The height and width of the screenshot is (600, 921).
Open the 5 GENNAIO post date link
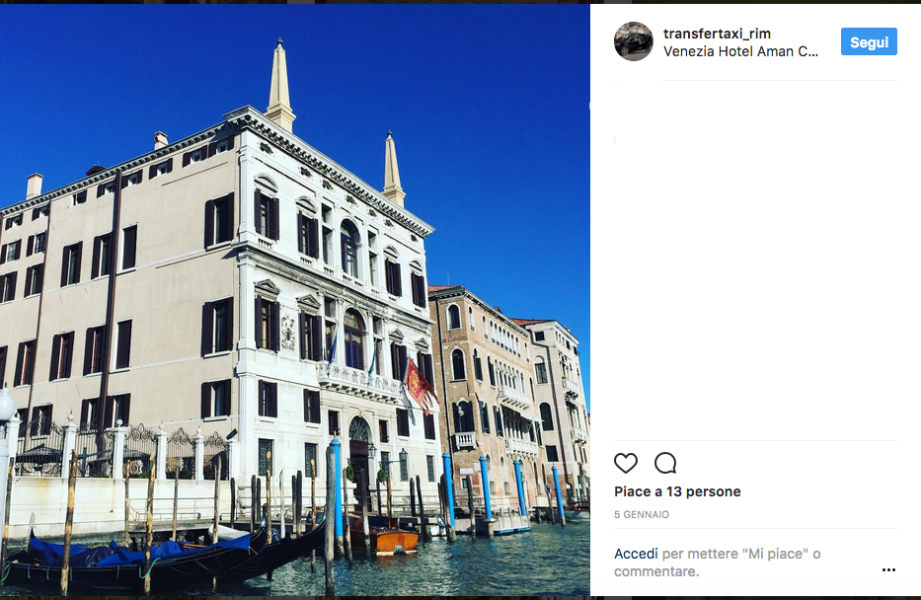[641, 514]
